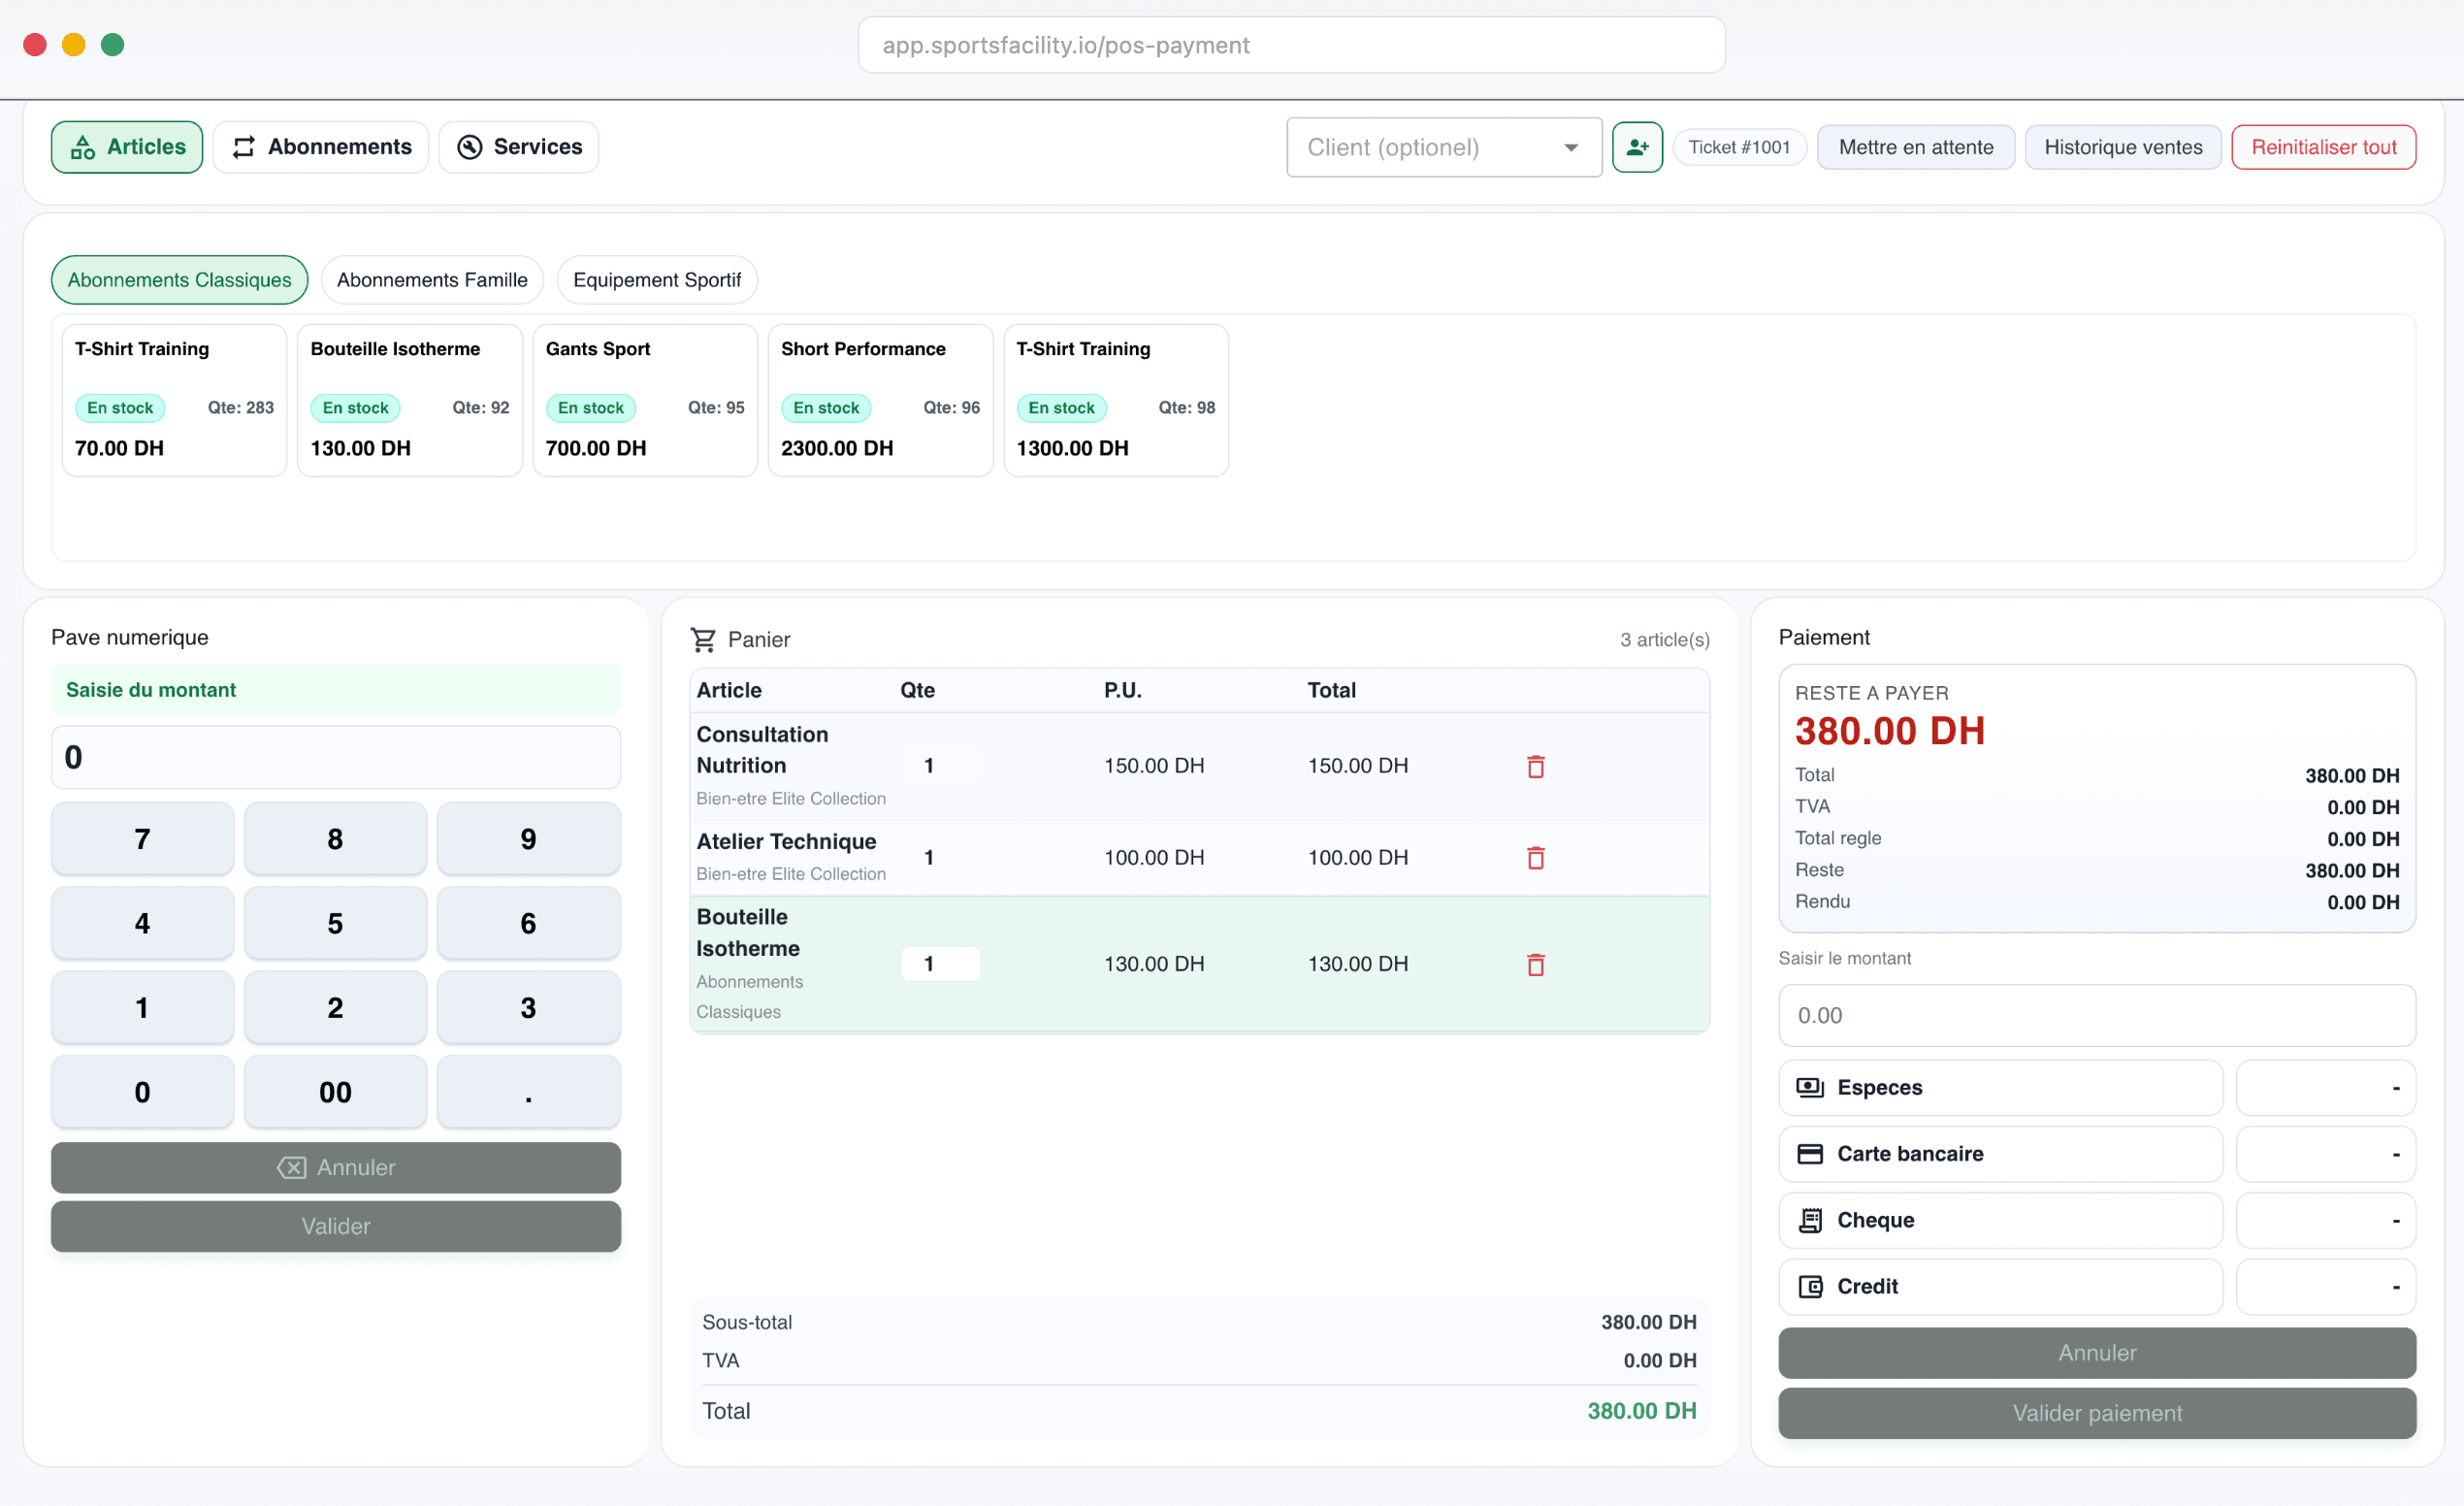Remove Bouteille Isotherme with the trash icon
The height and width of the screenshot is (1506, 2464).
[1536, 964]
